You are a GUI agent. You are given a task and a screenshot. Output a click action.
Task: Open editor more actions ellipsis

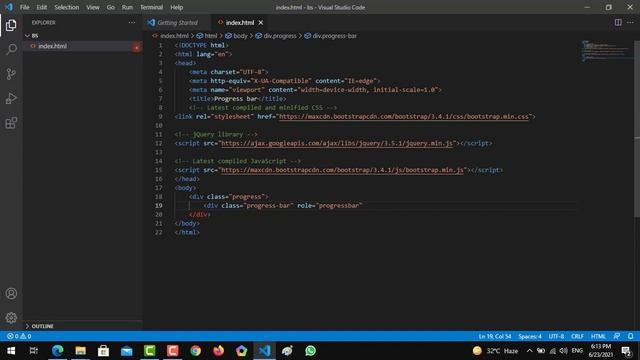[x=630, y=22]
